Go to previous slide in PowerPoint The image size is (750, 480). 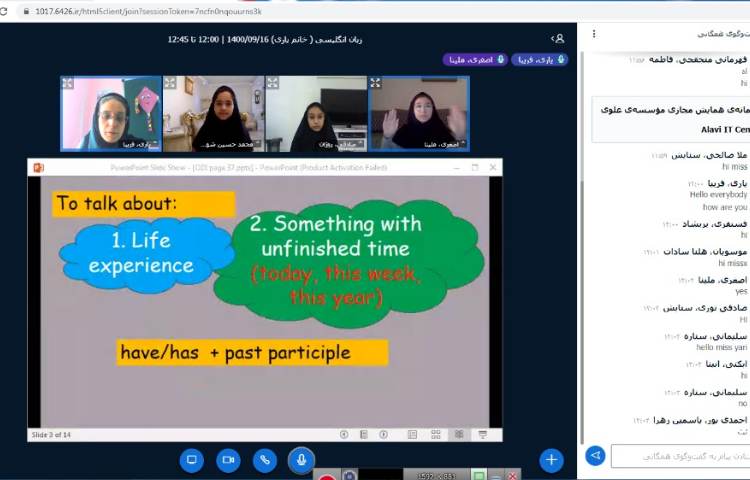click(x=344, y=434)
